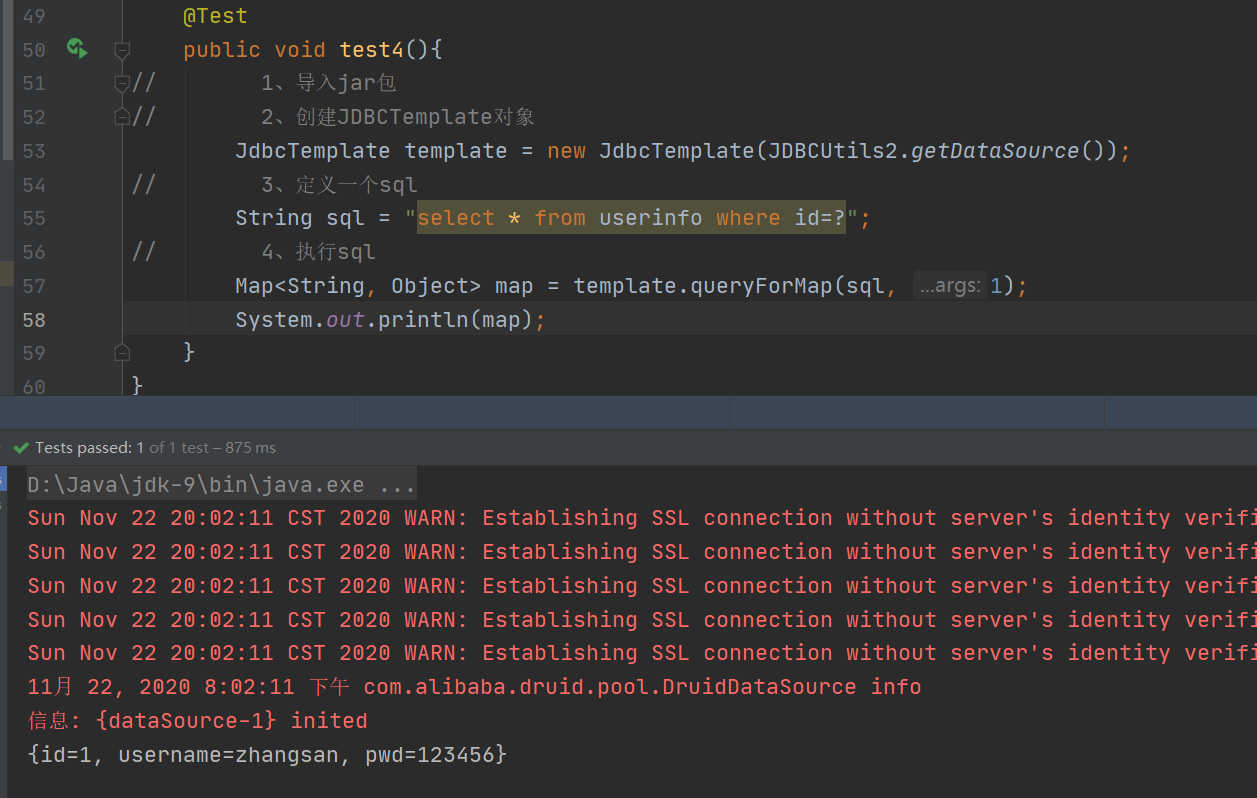This screenshot has width=1257, height=798.
Task: Click line number 55 in the gutter
Action: (33, 218)
